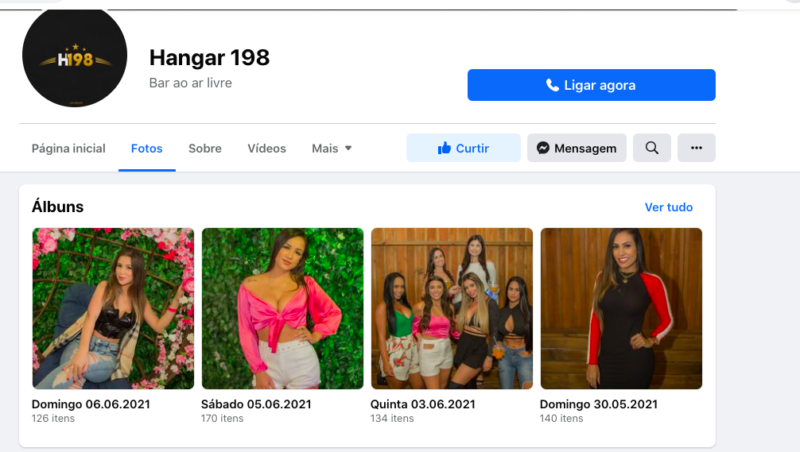Click the 126 itens count text
Image resolution: width=800 pixels, height=452 pixels.
point(53,418)
